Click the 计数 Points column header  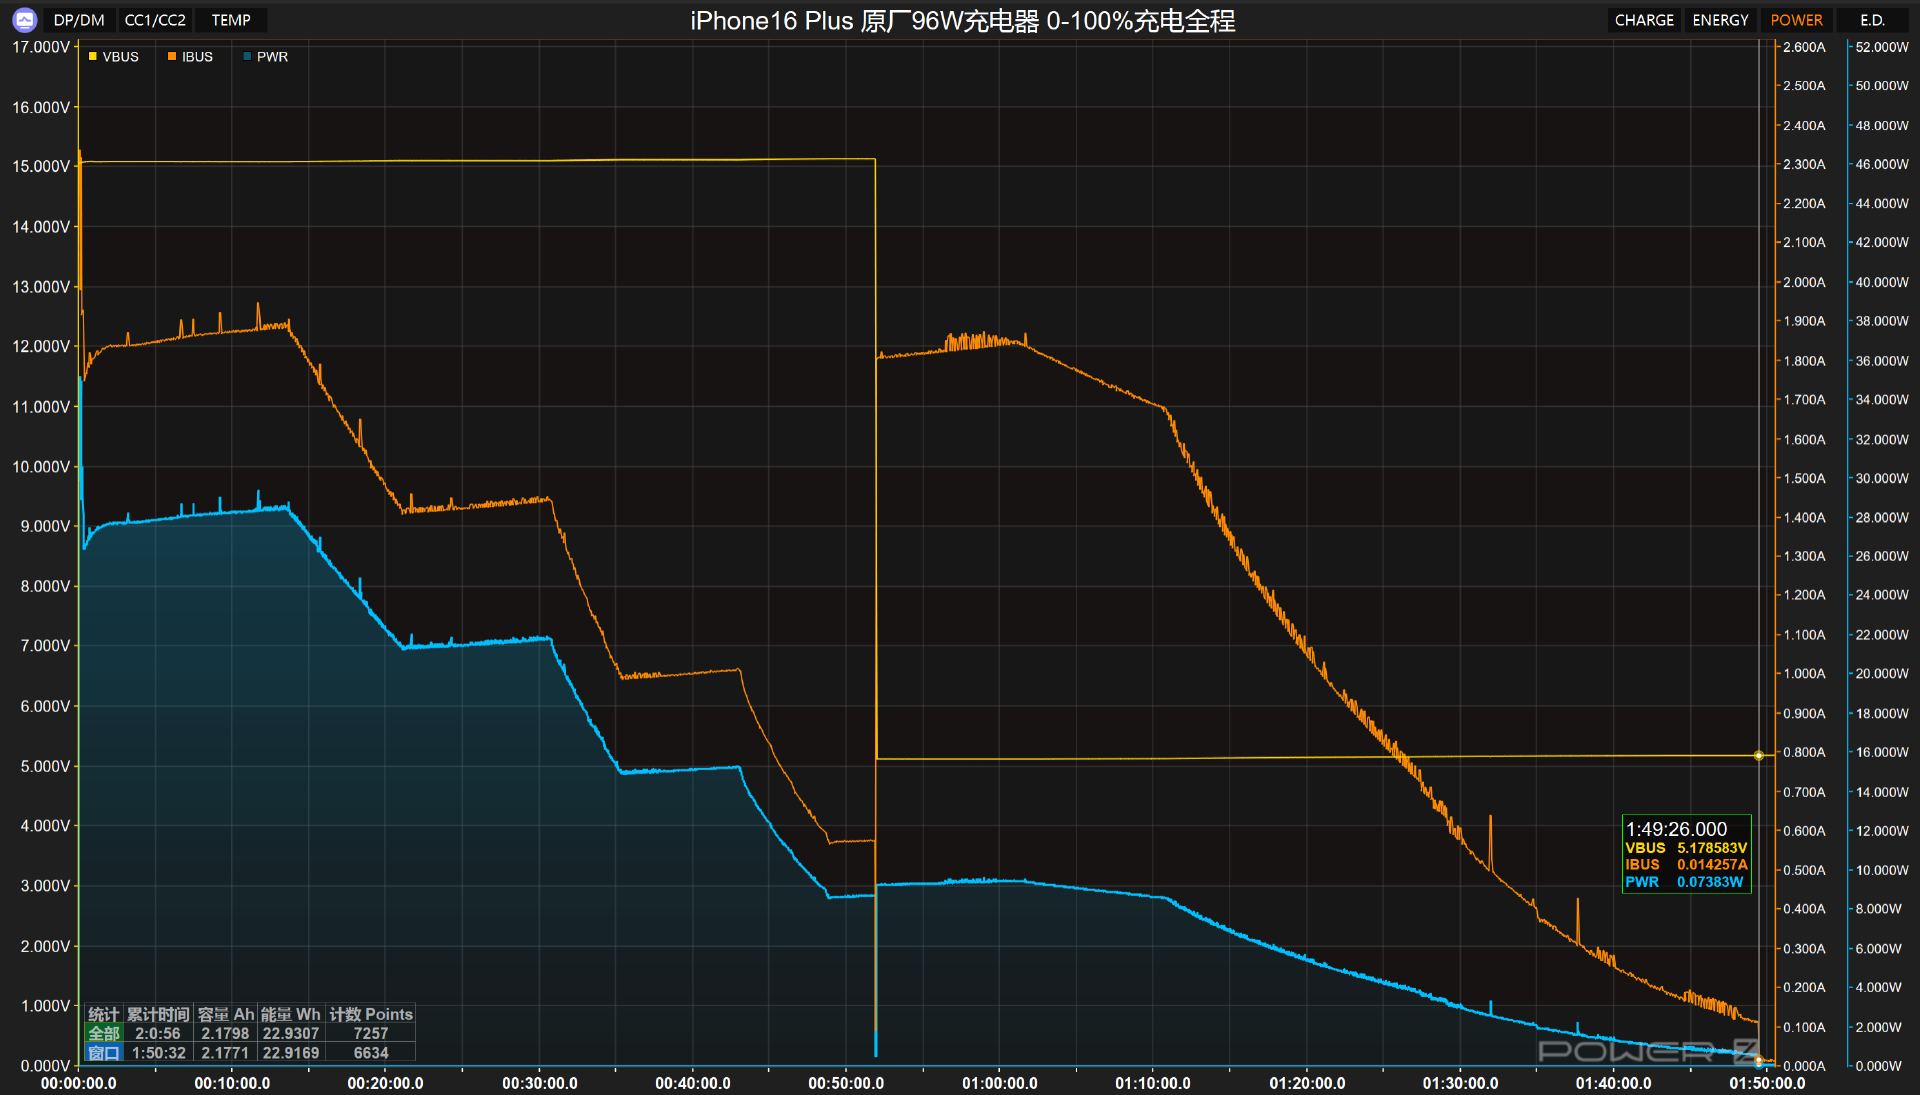pos(371,1015)
